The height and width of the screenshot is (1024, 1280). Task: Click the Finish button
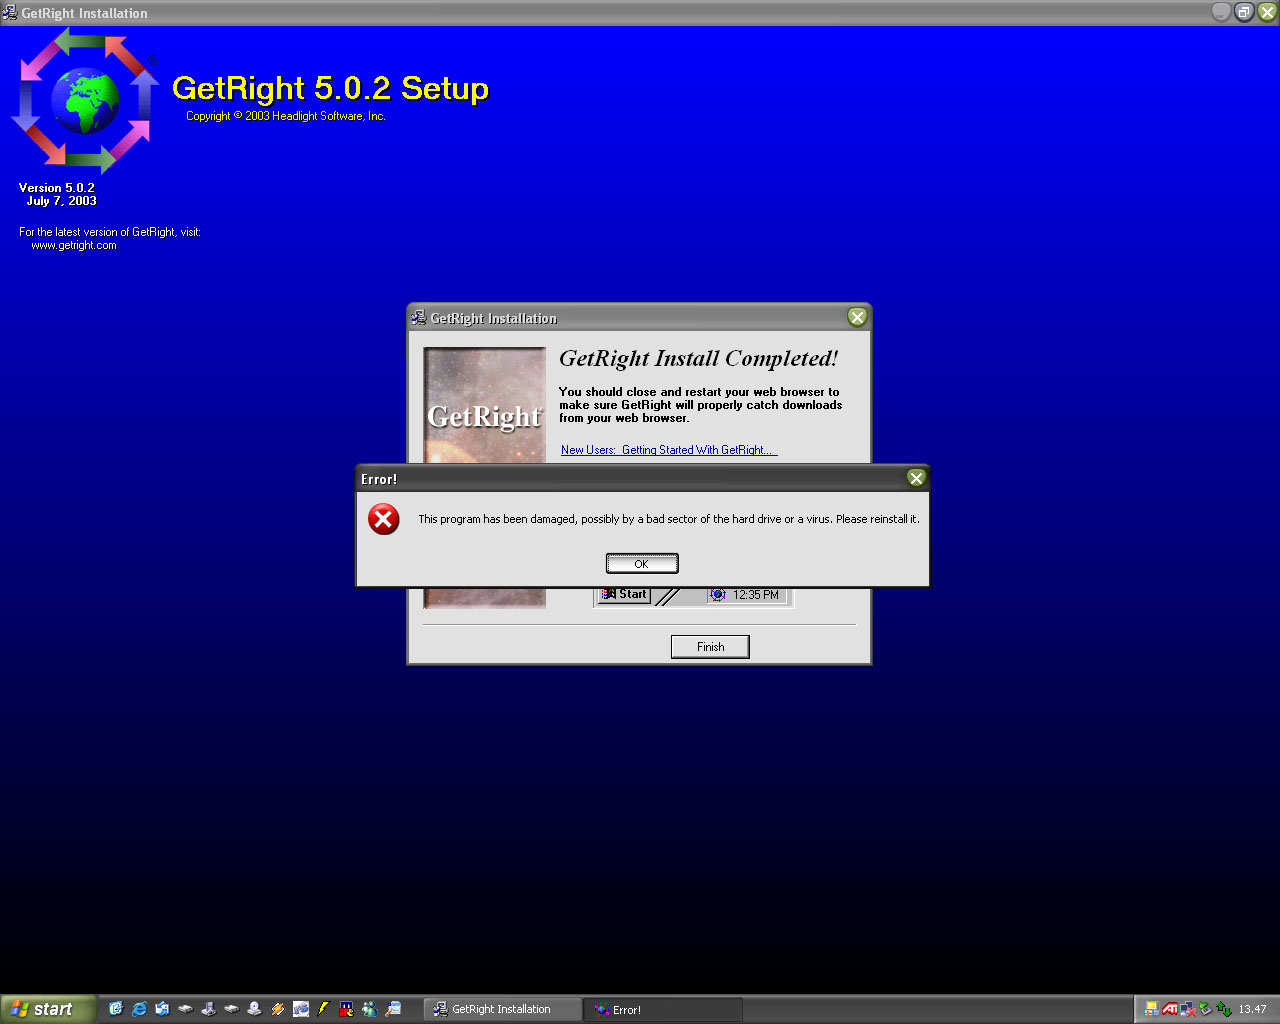[x=710, y=647]
